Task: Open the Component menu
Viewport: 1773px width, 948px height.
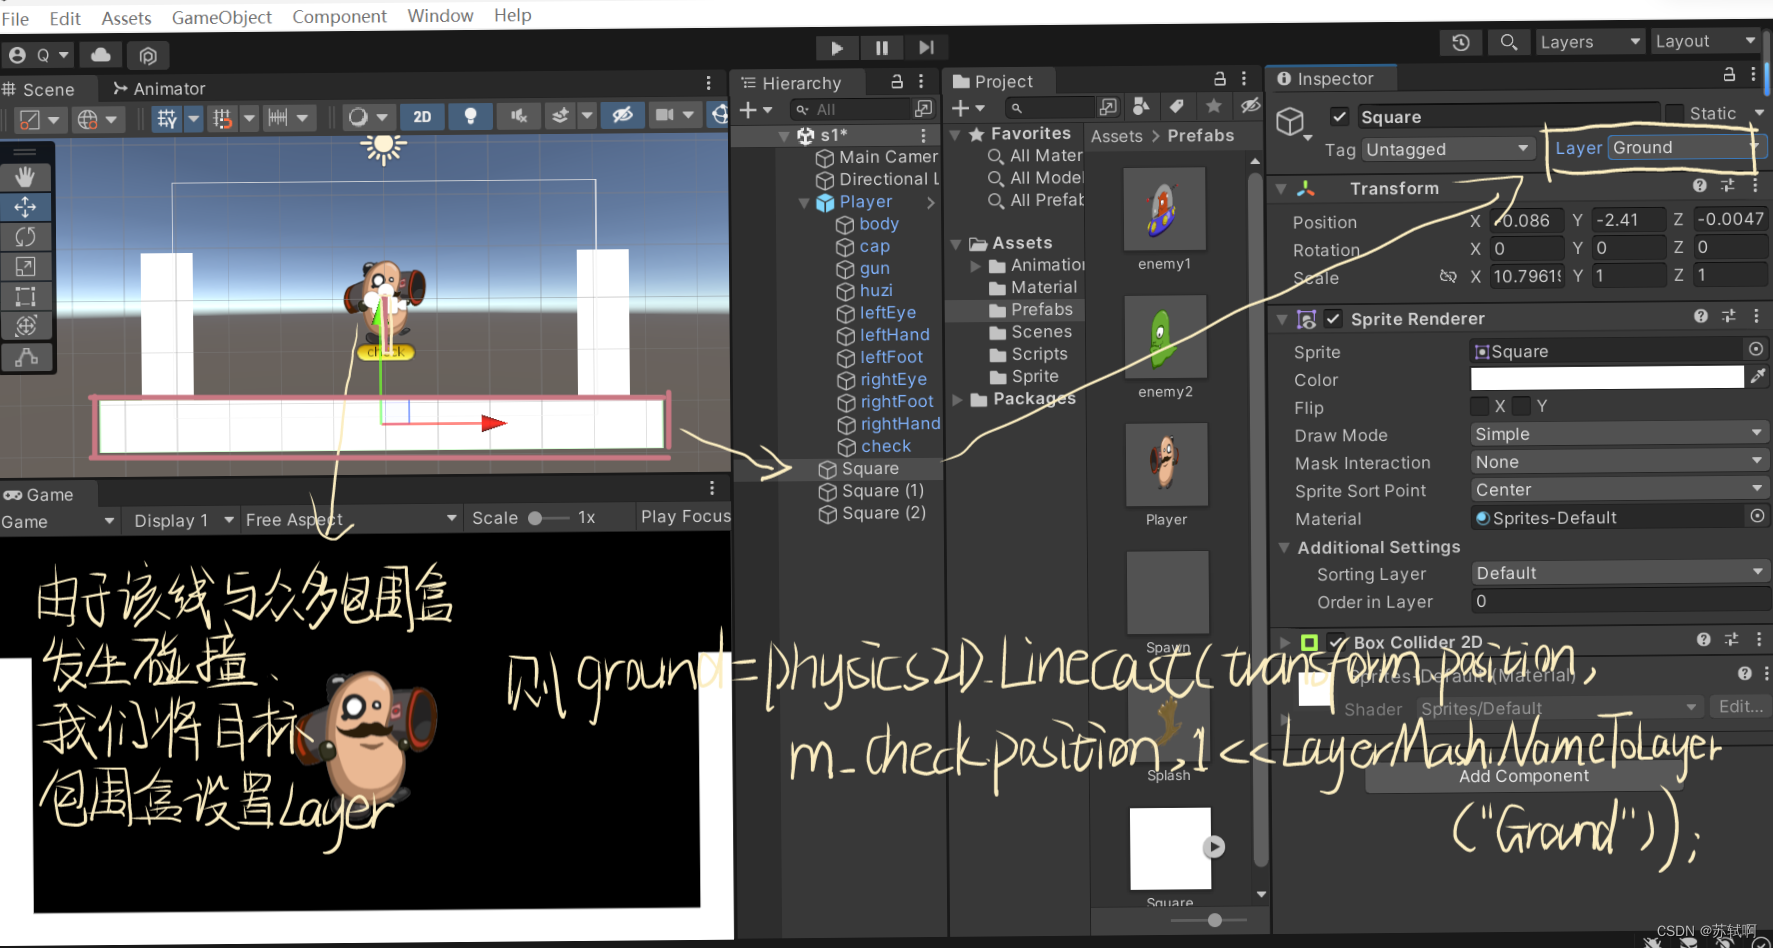Action: [339, 17]
